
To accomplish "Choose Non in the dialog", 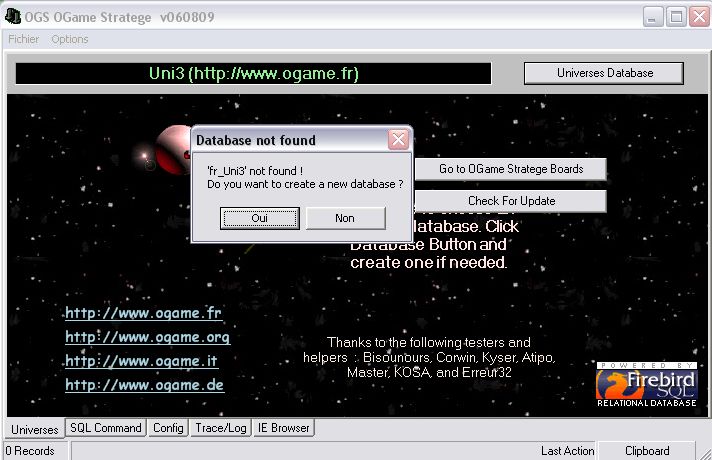I will 345,218.
